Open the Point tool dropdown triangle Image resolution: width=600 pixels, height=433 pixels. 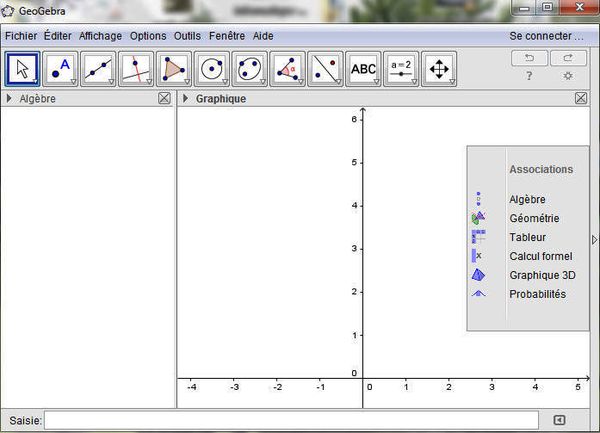(73, 81)
